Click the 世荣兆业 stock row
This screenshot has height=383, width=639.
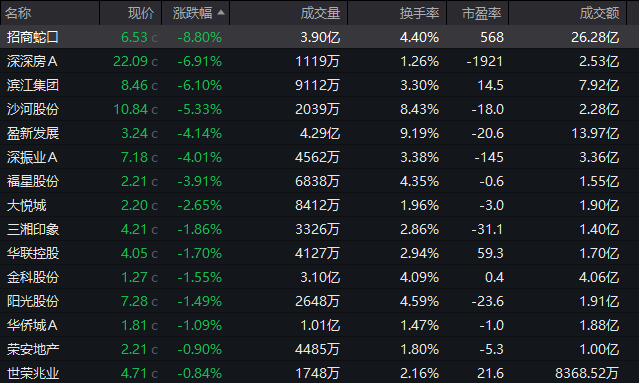click(320, 373)
